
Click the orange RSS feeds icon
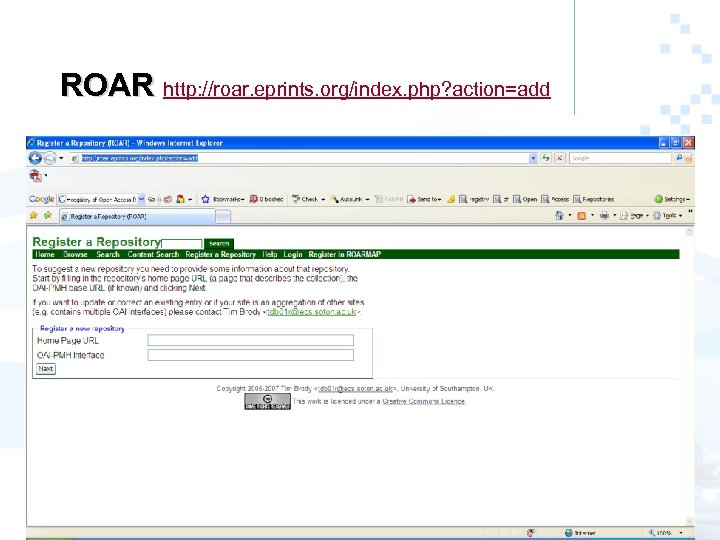[581, 215]
